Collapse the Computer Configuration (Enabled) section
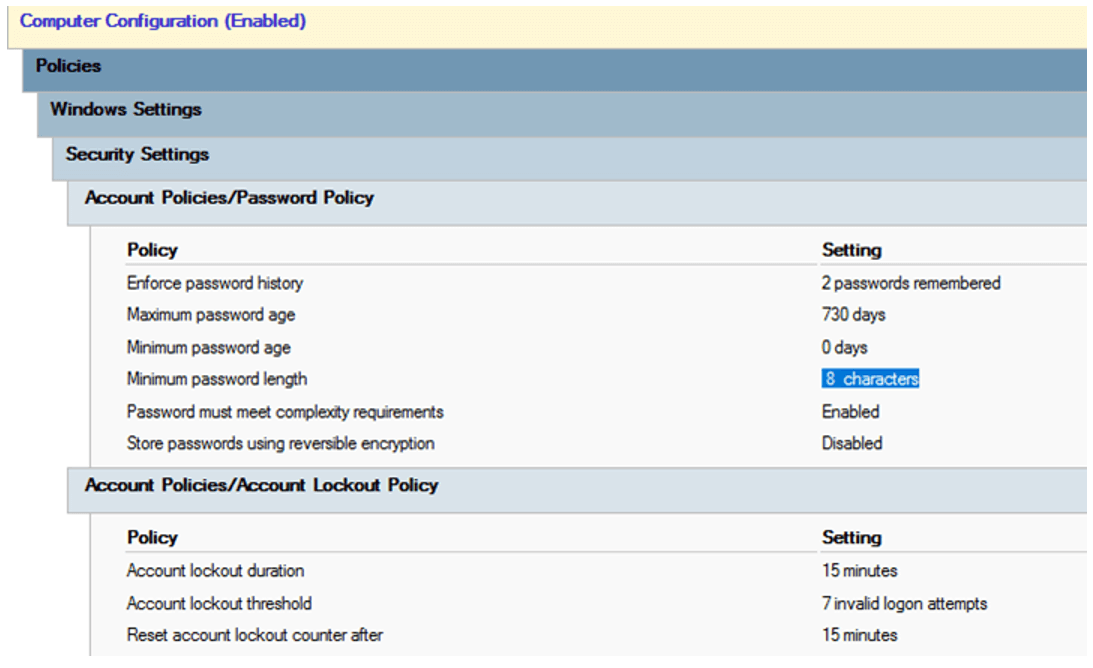Image resolution: width=1093 pixels, height=668 pixels. pos(163,21)
